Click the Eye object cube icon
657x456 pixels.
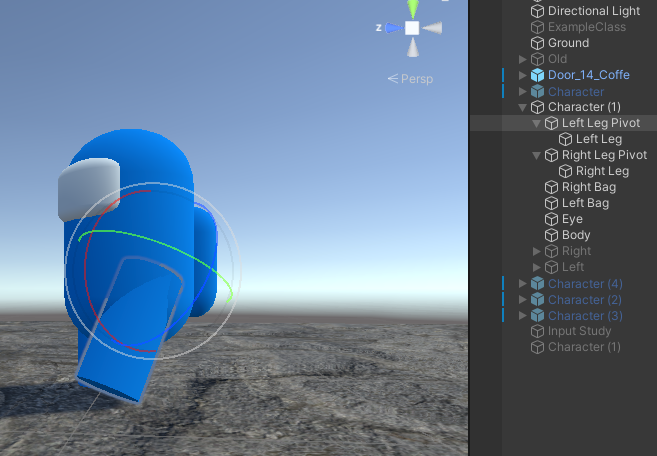click(x=551, y=219)
